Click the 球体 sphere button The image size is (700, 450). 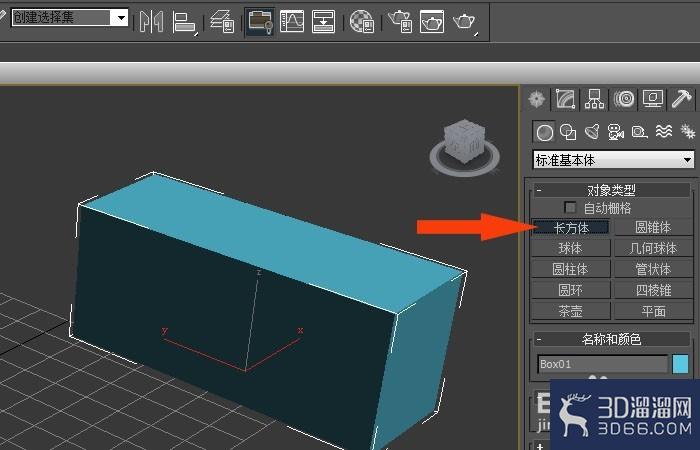pyautogui.click(x=571, y=249)
